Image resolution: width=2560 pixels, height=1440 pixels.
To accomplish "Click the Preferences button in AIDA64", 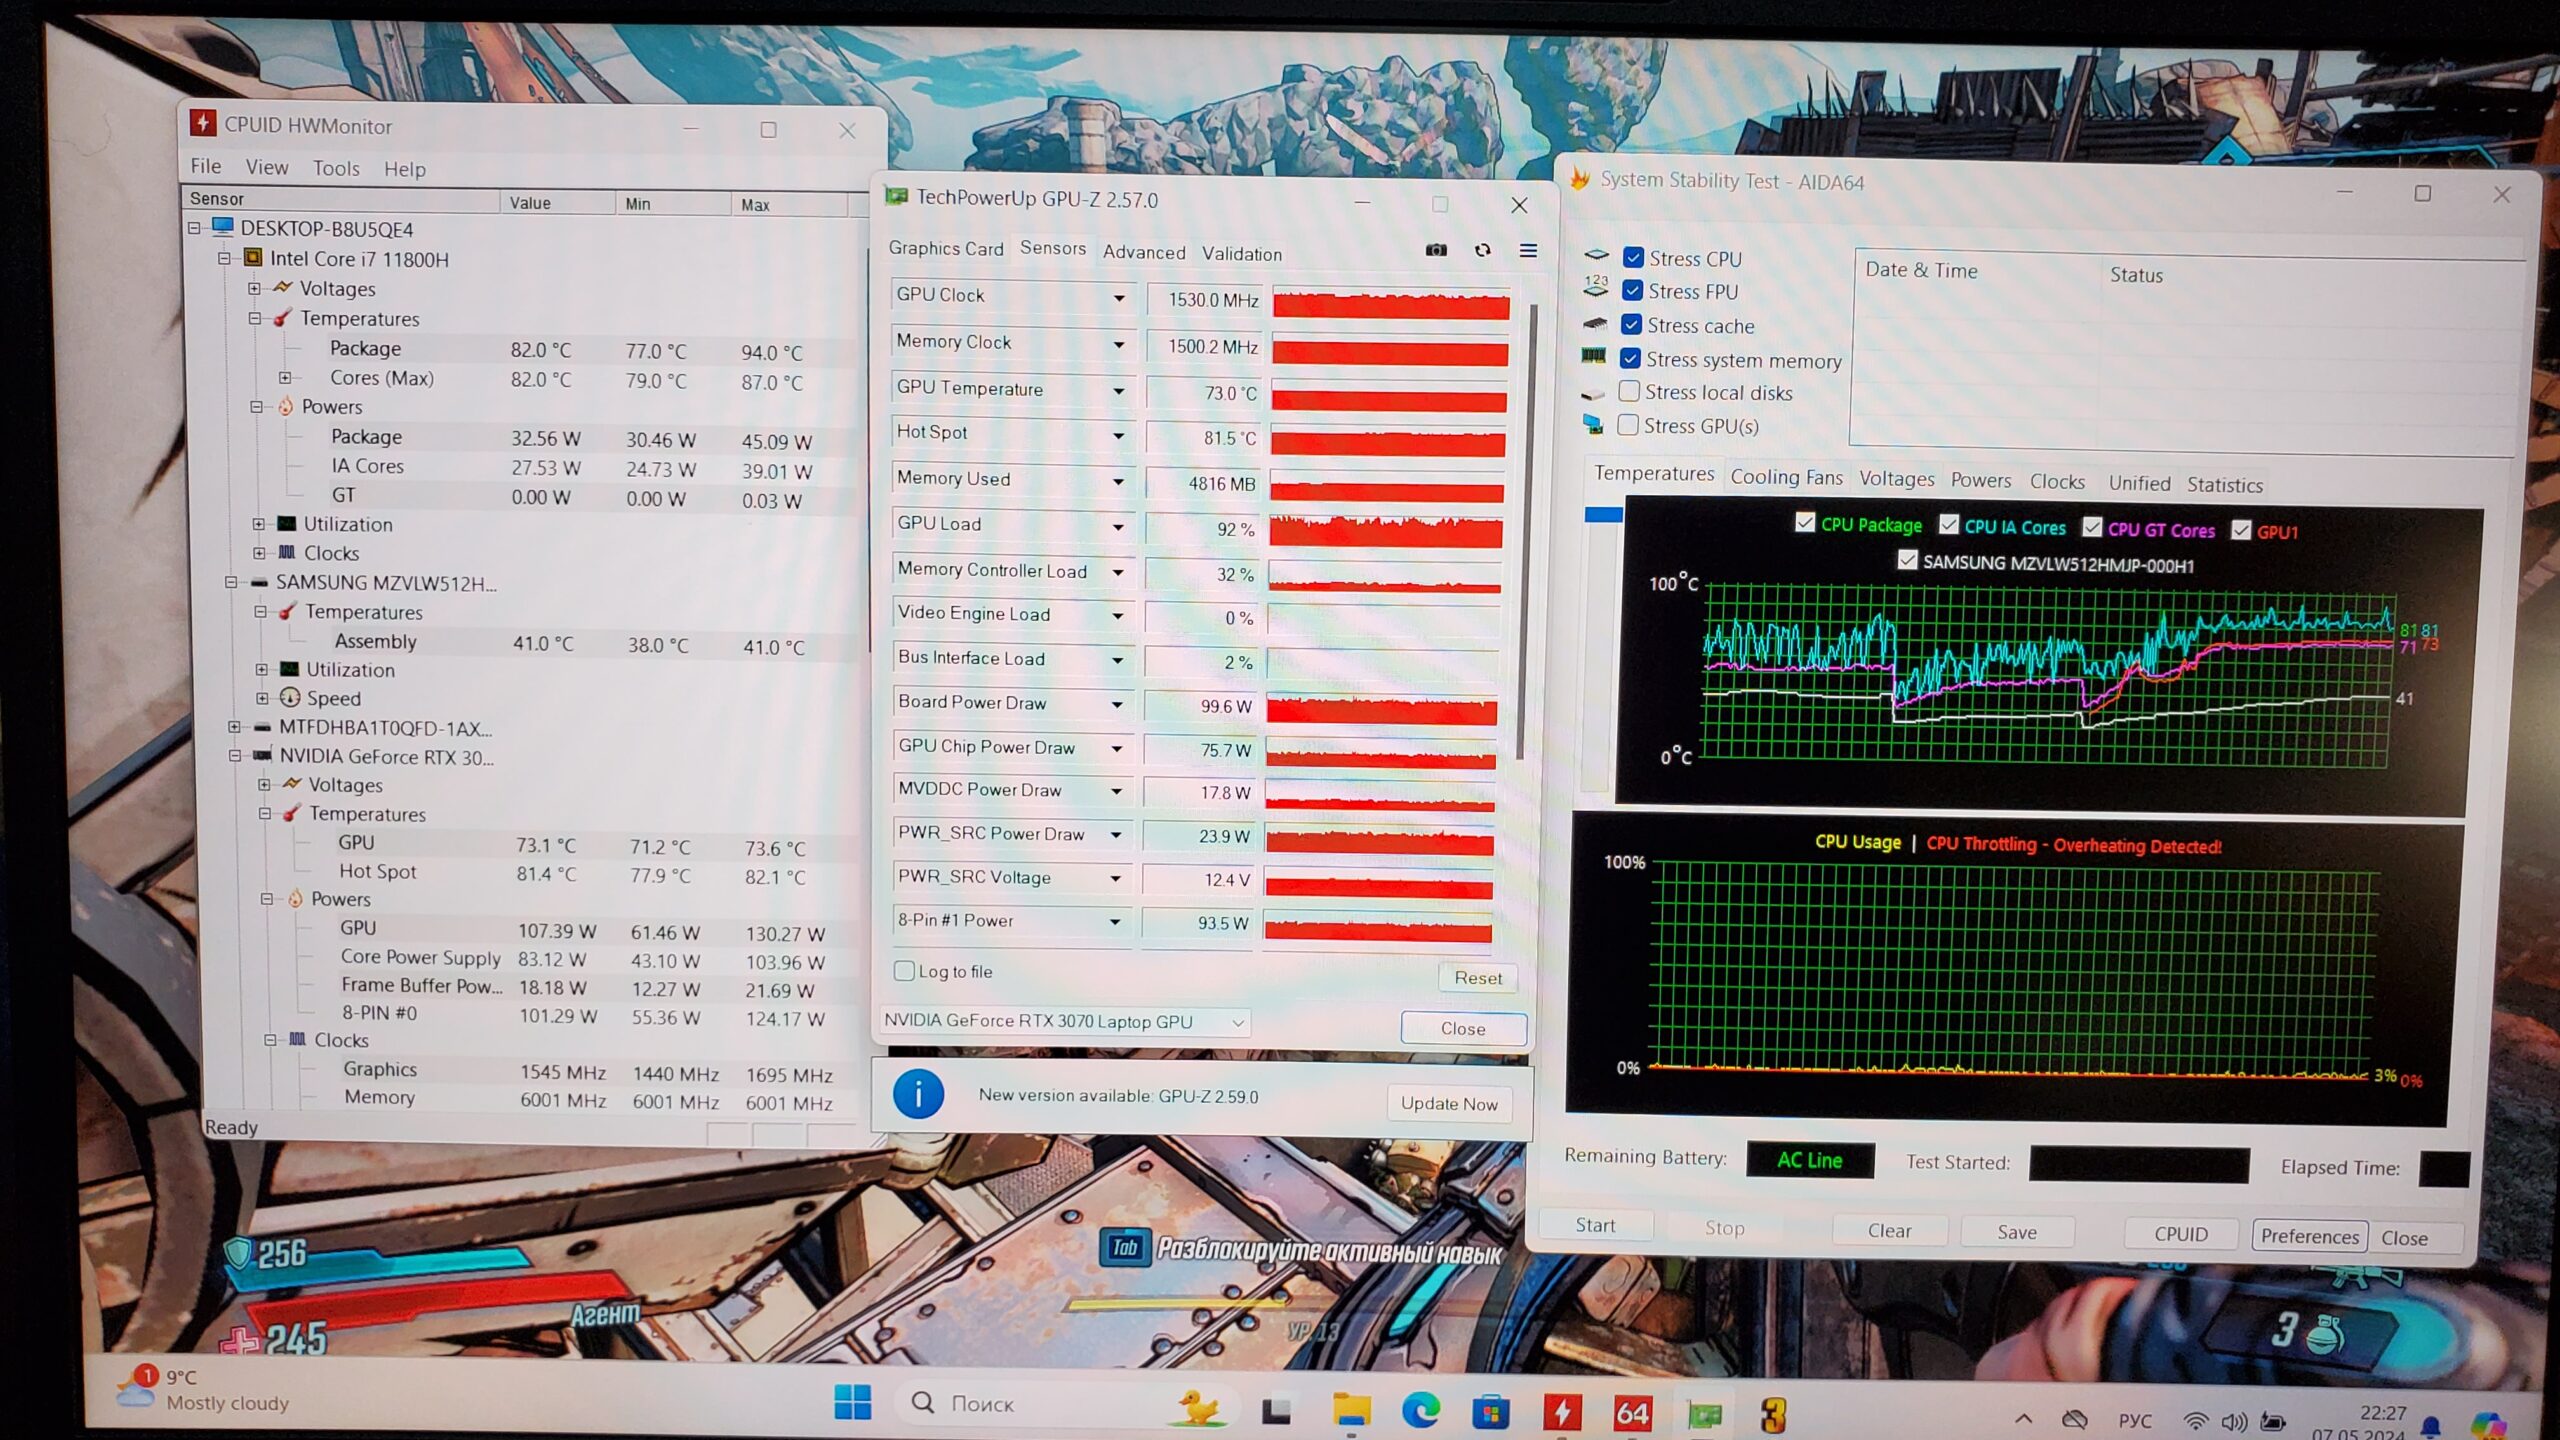I will [2309, 1236].
